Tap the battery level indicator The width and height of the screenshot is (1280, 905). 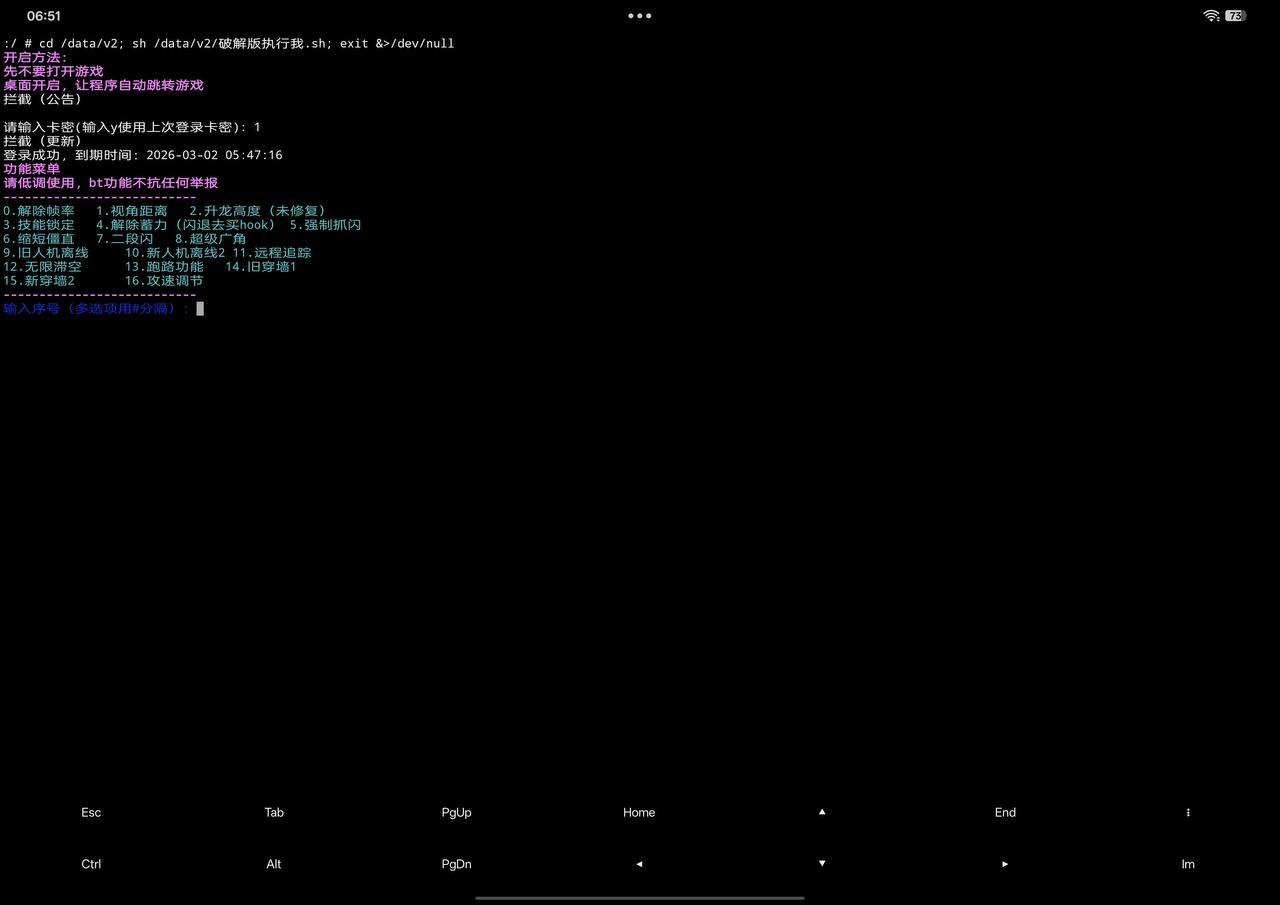tap(1236, 16)
